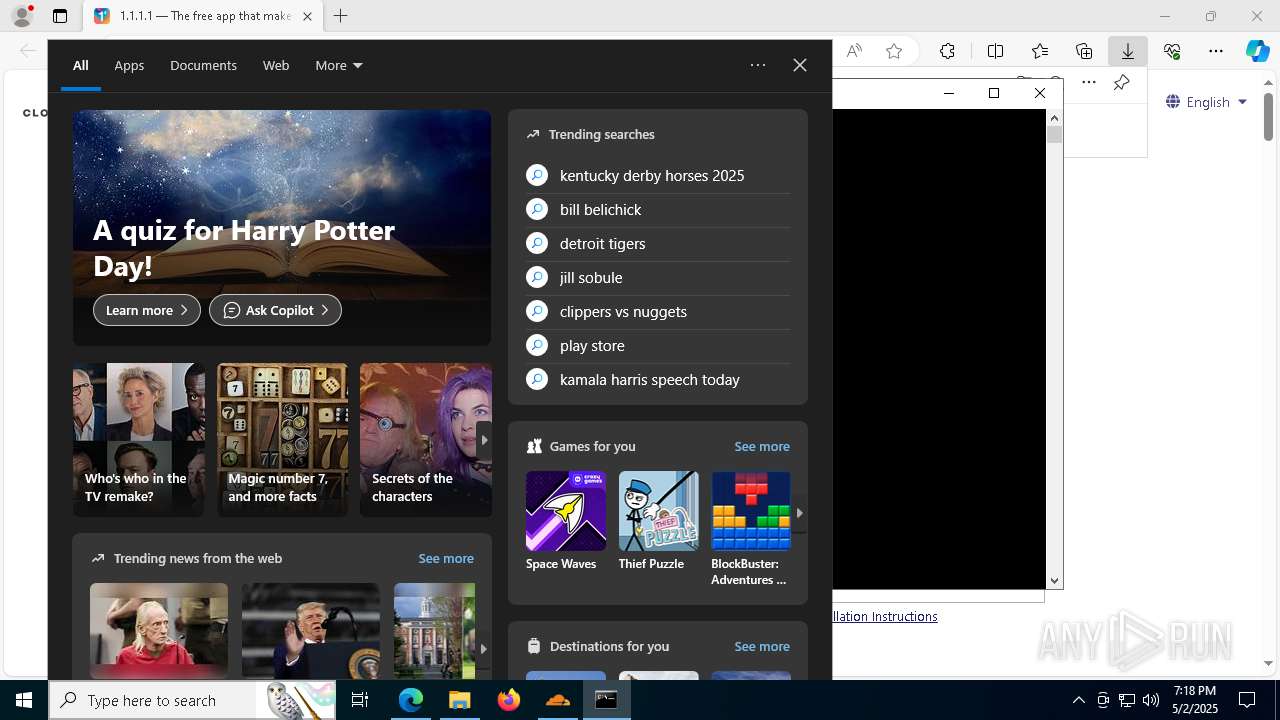Close the 1.1.1.1 browser tab
Screen dimensions: 1280x720
pos(307,16)
